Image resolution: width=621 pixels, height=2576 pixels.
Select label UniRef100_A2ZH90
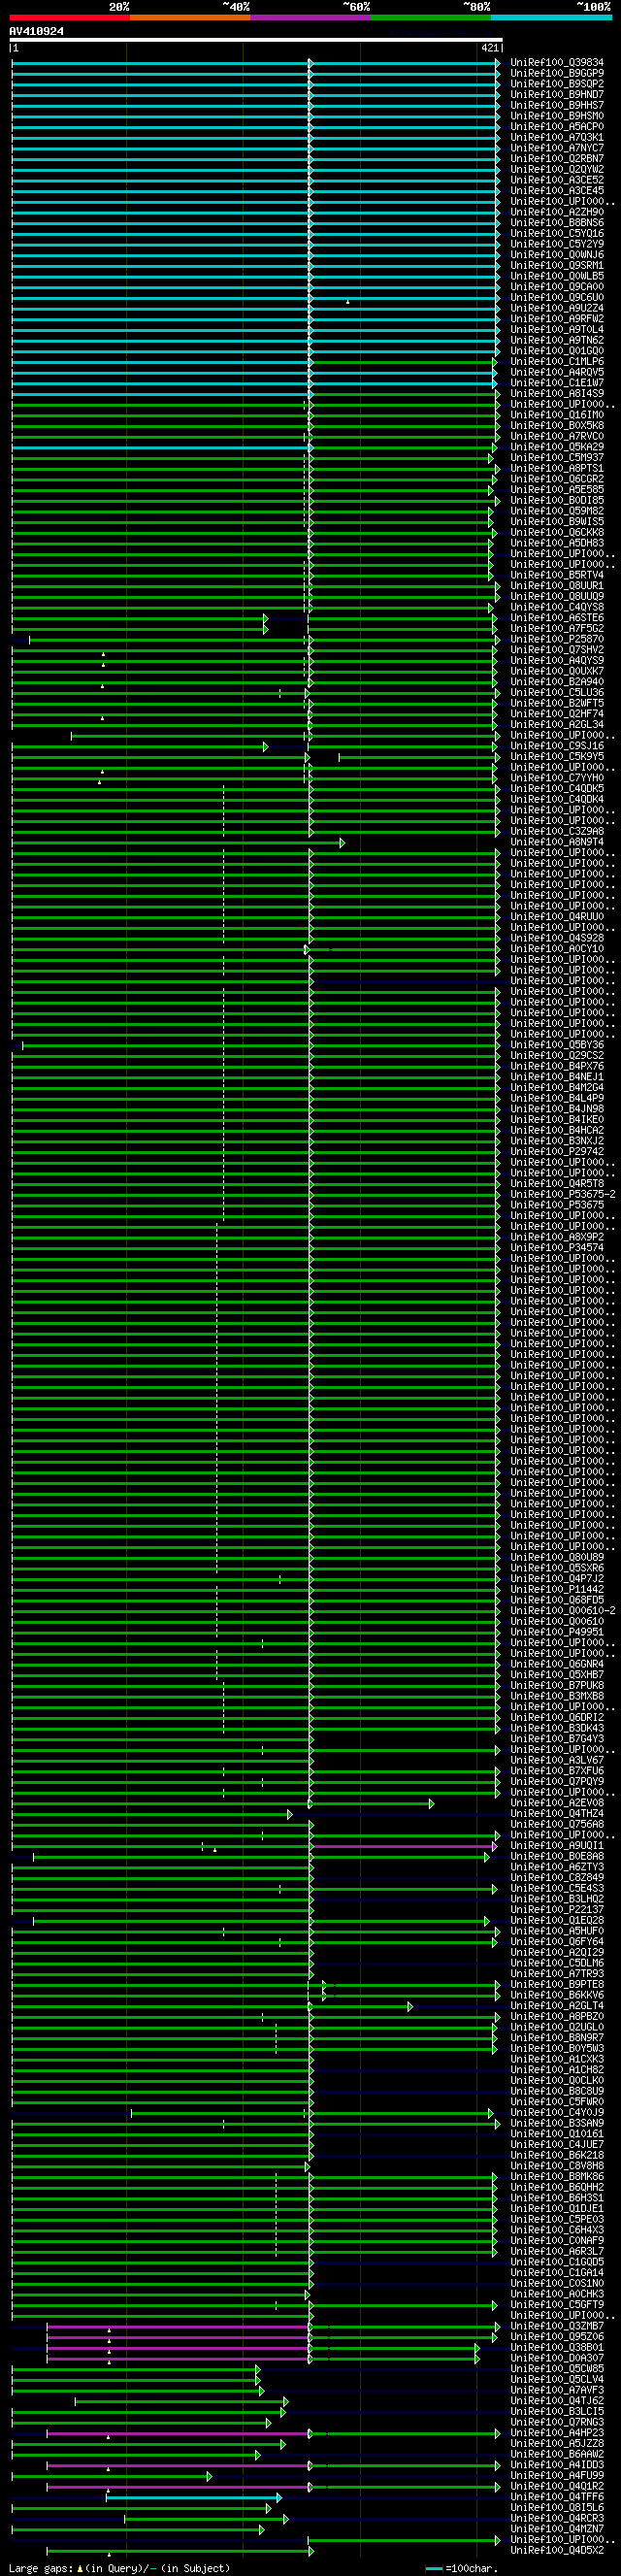pyautogui.click(x=557, y=212)
